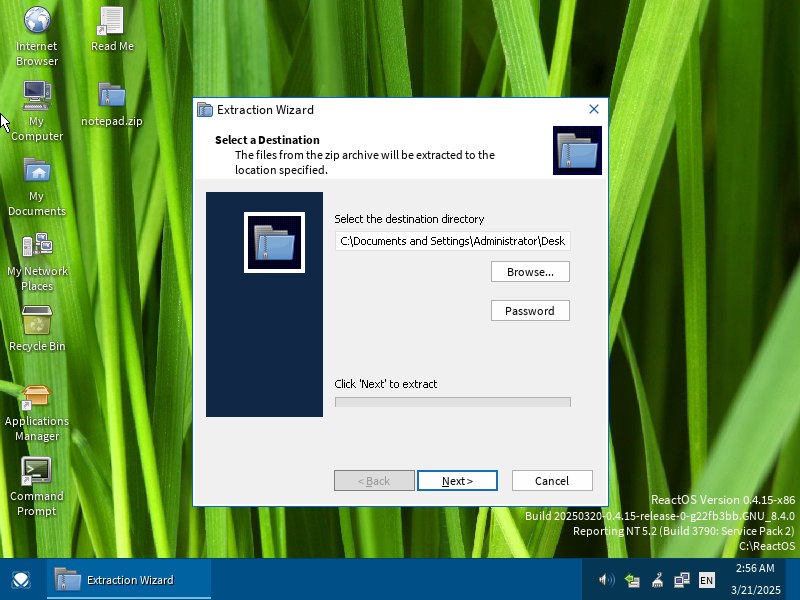Open the Password dialog
This screenshot has width=800, height=600.
(530, 310)
